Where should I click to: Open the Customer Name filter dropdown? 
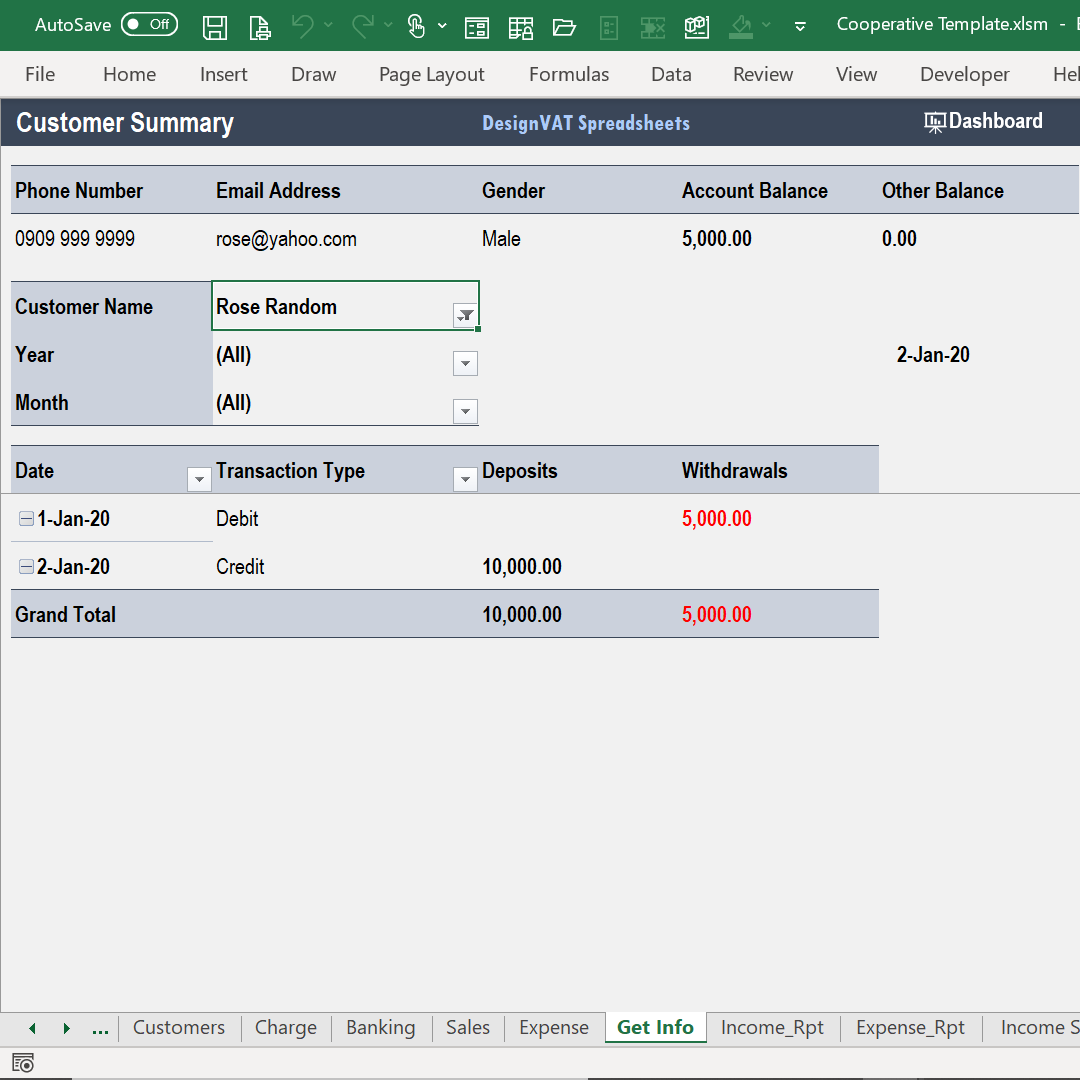pyautogui.click(x=465, y=315)
